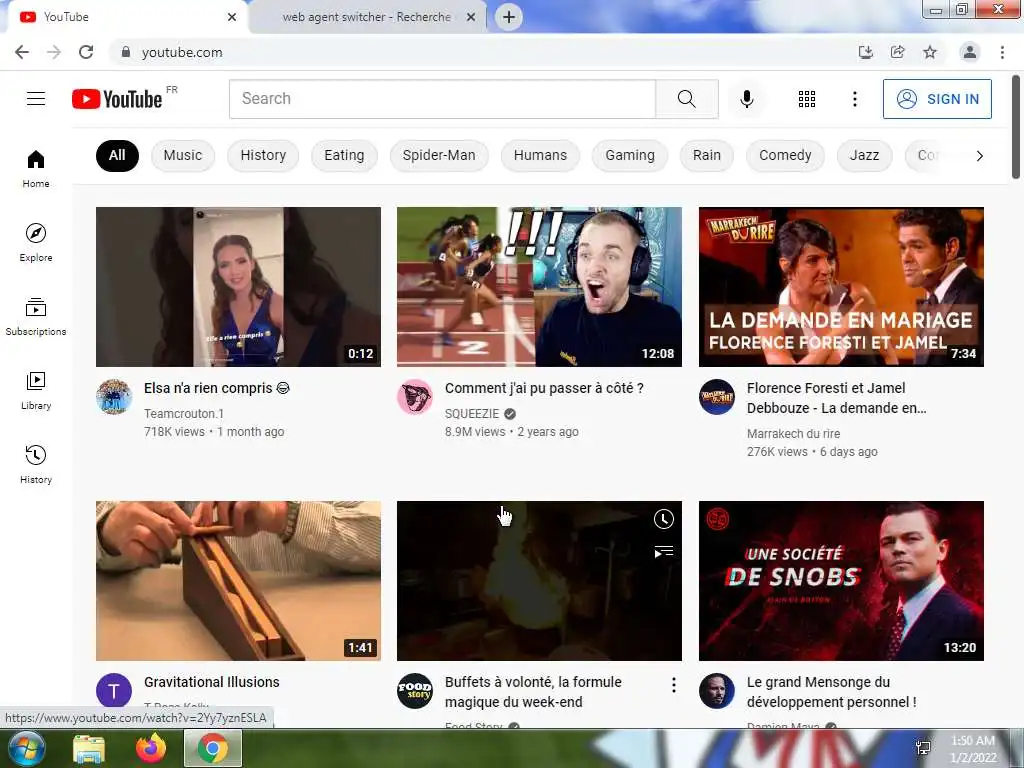Screen dimensions: 1024x768
Task: Open Elsa n'a rien compris thumbnail
Action: tap(238, 287)
